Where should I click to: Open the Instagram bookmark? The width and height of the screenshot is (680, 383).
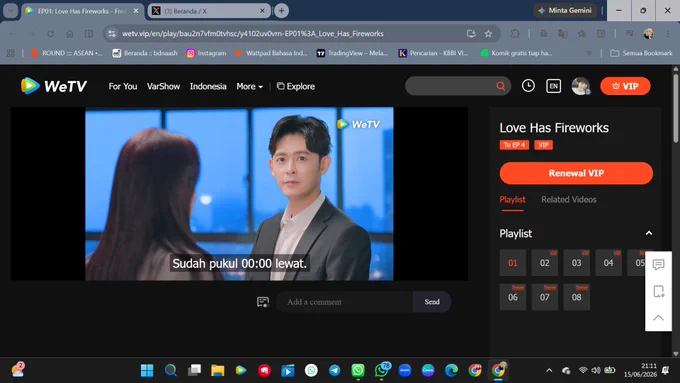pos(206,53)
